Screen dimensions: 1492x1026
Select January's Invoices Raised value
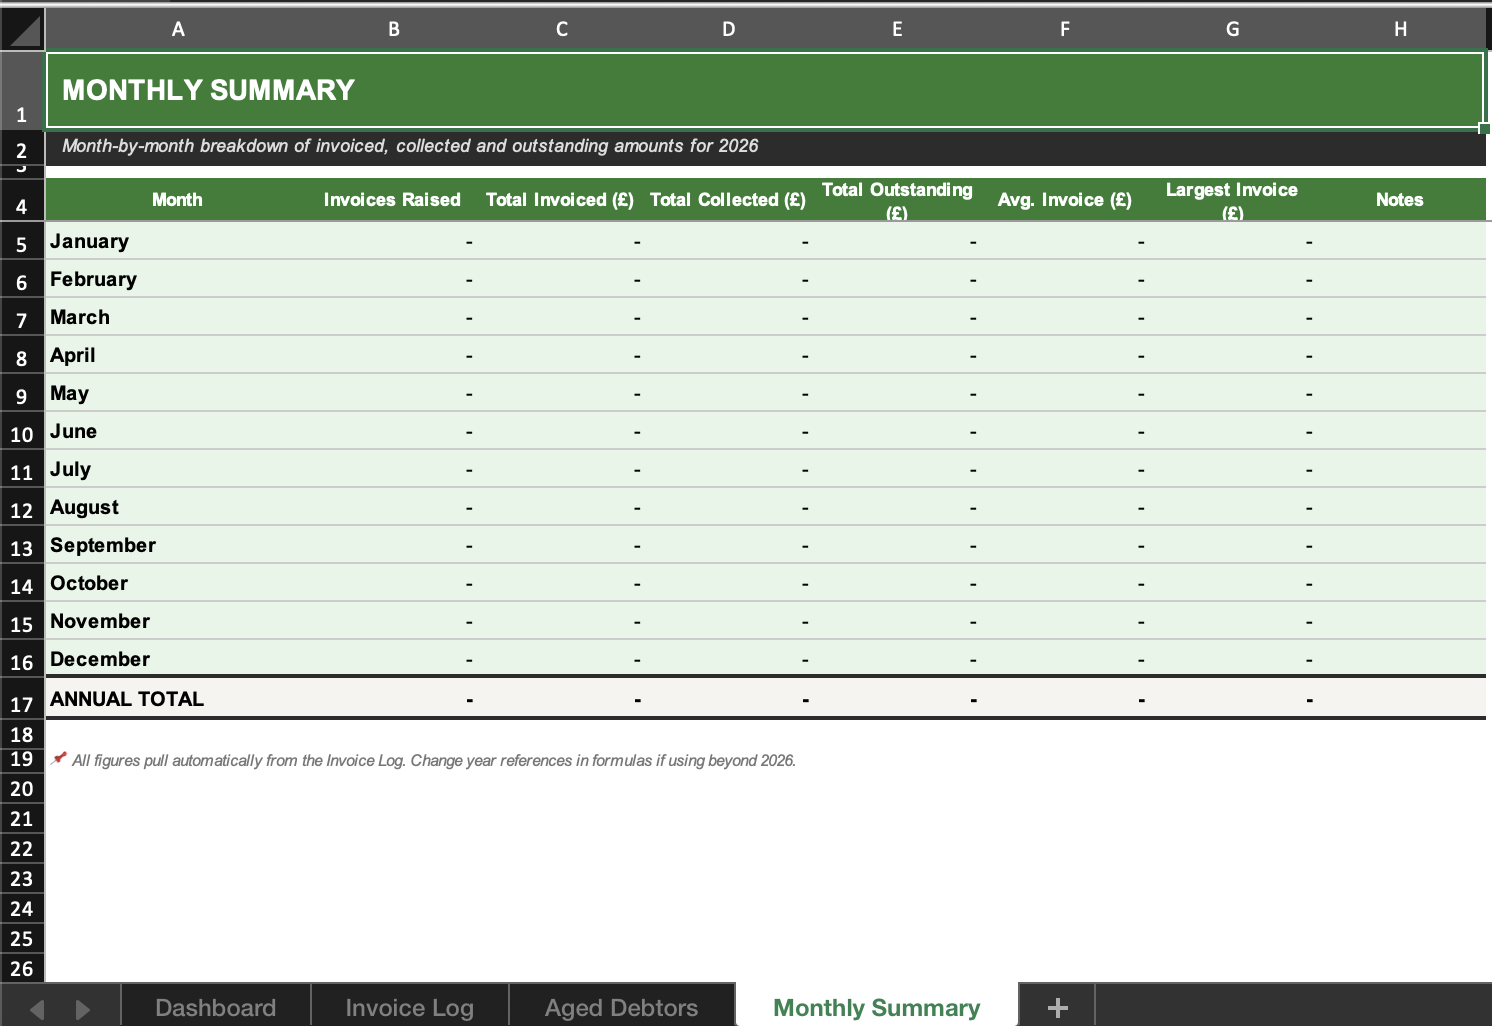coord(394,241)
